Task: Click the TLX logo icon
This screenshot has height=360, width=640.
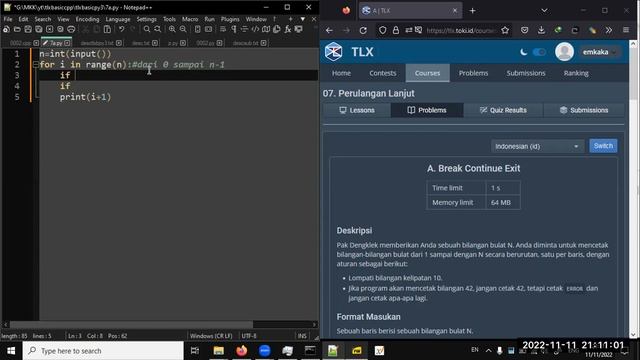Action: click(333, 52)
